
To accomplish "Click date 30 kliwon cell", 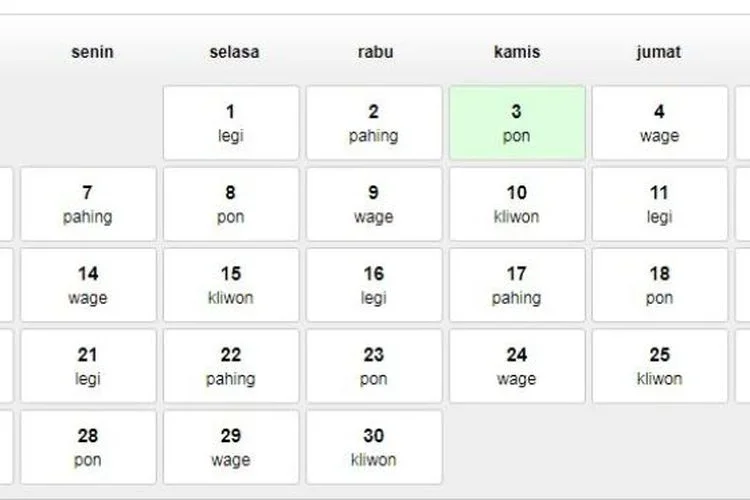I will (374, 447).
